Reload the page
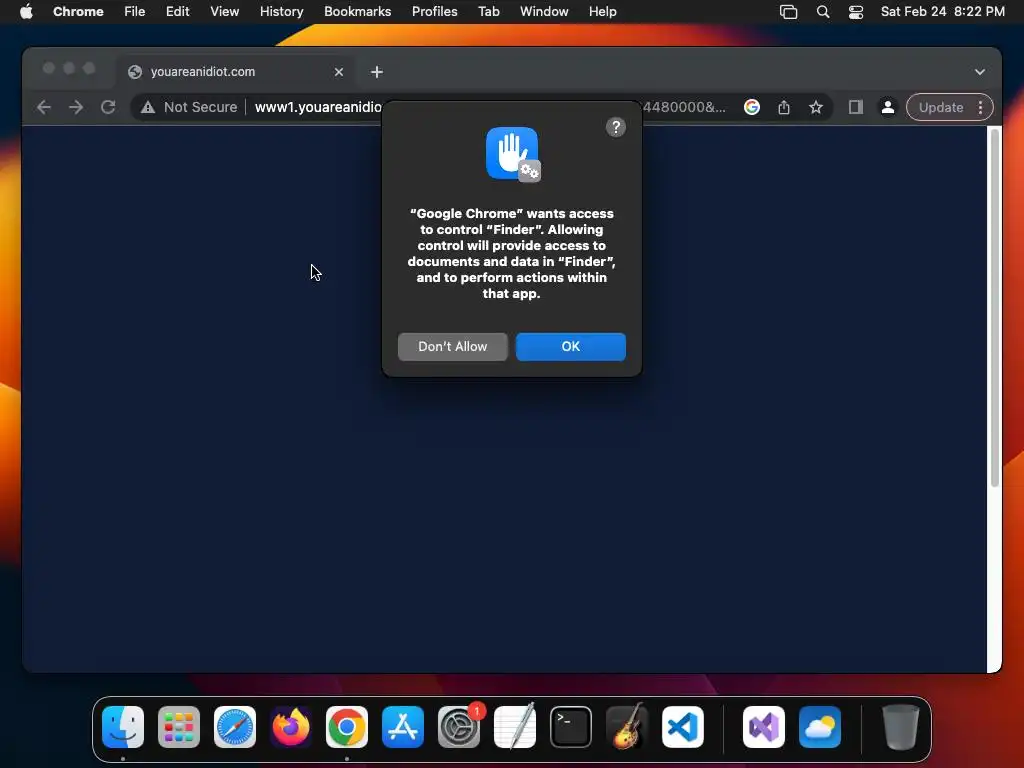This screenshot has width=1024, height=768. [108, 108]
